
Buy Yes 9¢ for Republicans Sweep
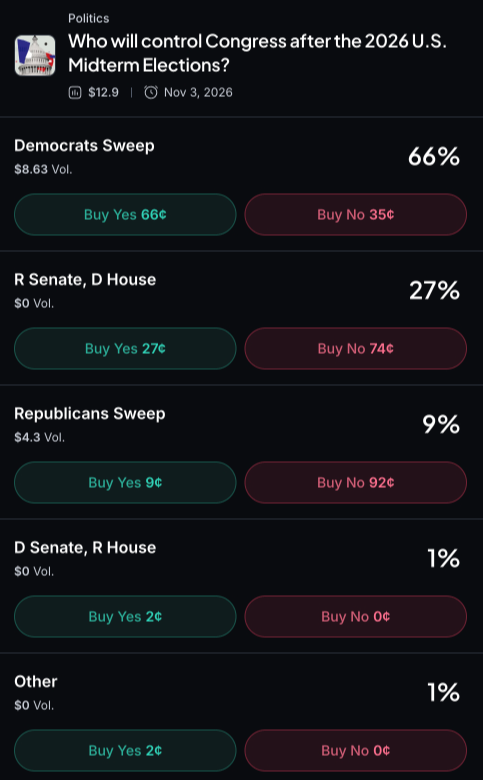125,483
